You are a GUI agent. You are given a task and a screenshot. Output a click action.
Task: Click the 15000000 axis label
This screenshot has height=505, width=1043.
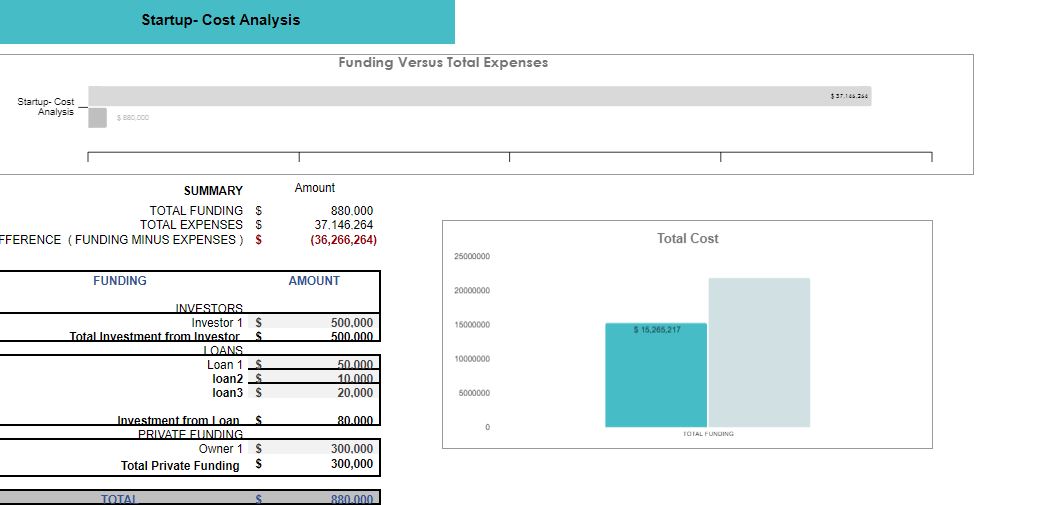tap(472, 325)
